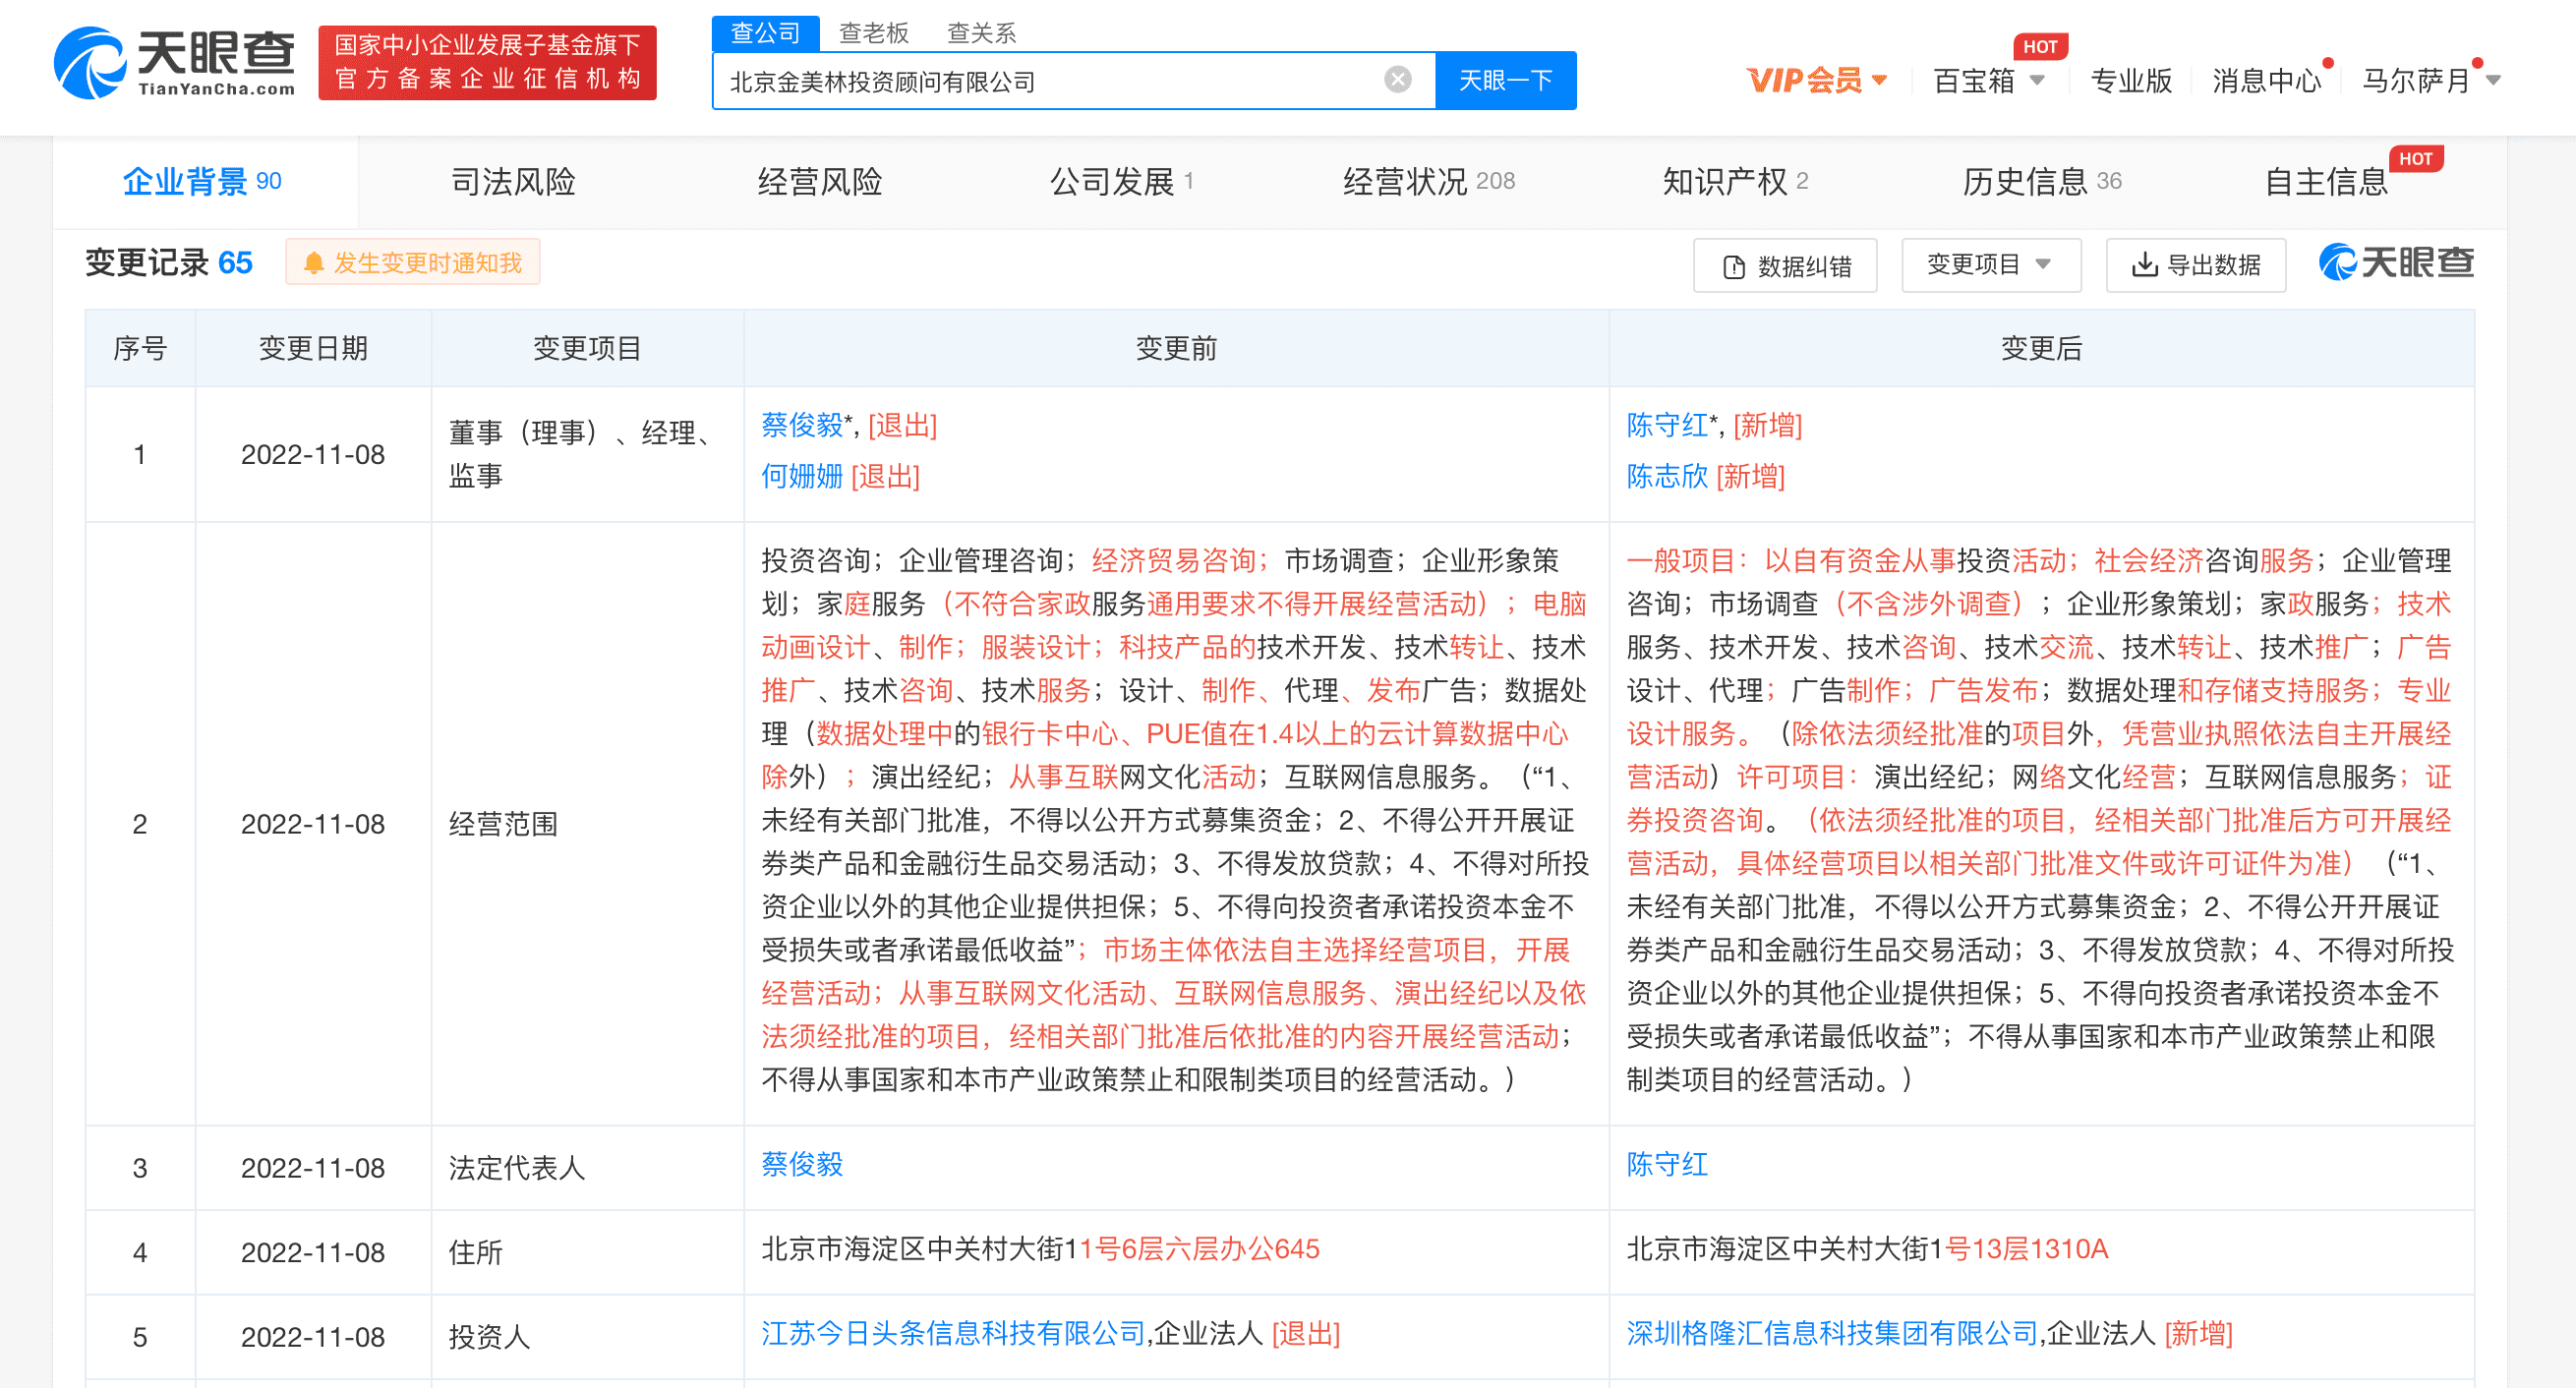Click the red 国家中小企业发展子基金 banner
This screenshot has height=1388, width=2576.
(x=487, y=62)
